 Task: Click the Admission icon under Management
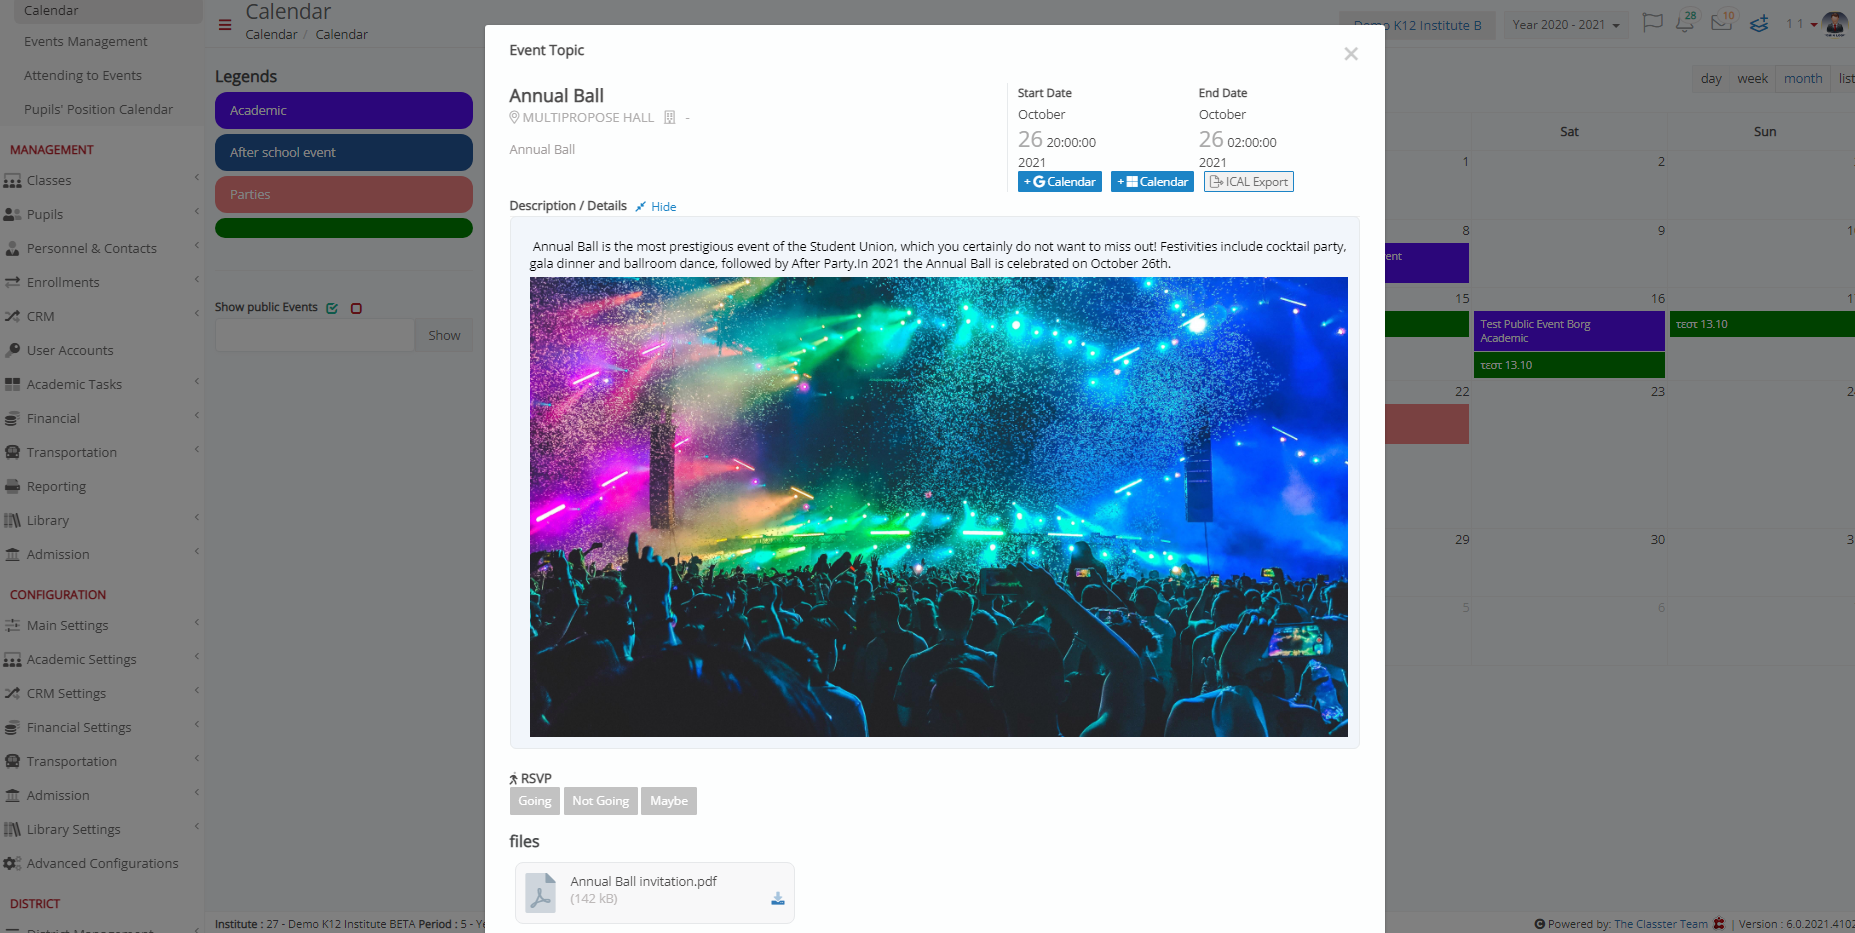(x=13, y=555)
